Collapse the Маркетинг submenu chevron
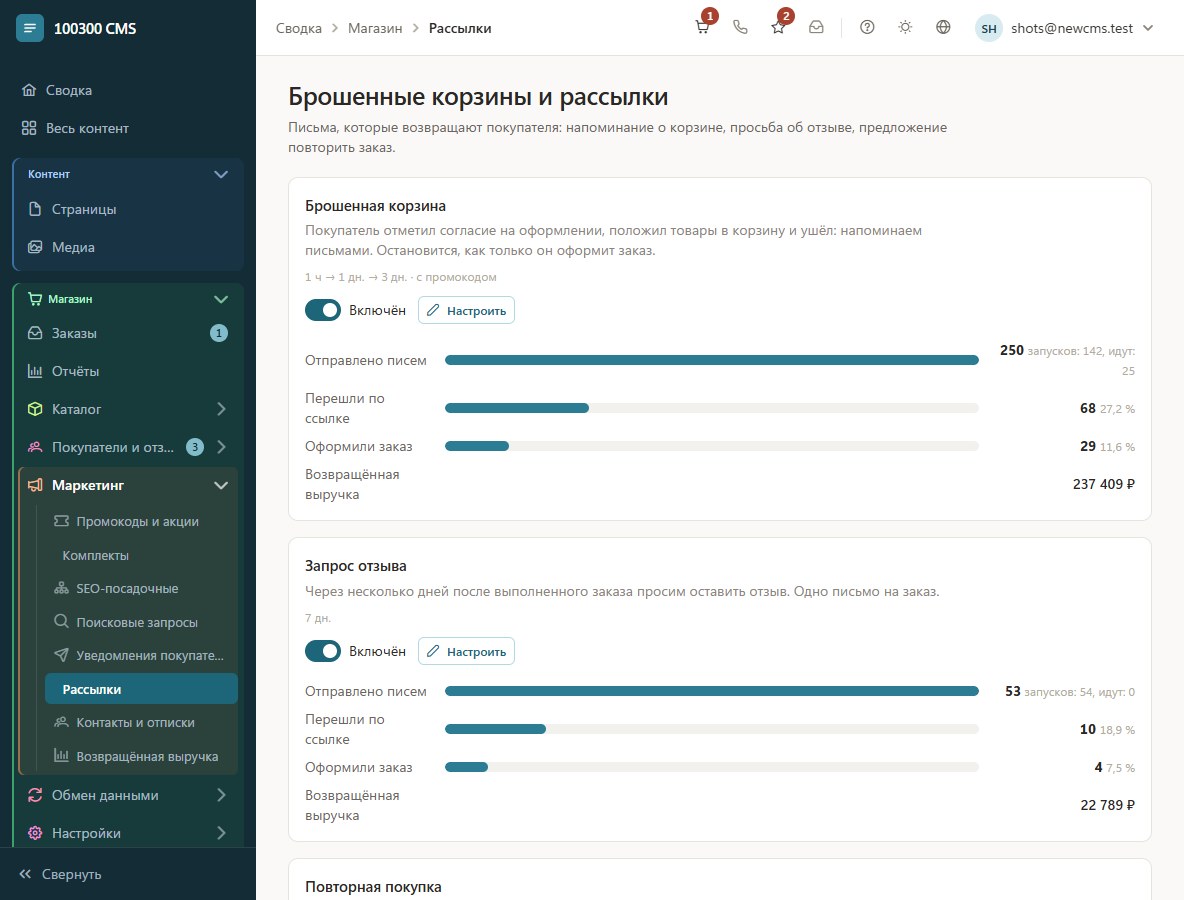This screenshot has height=900, width=1184. [x=220, y=485]
